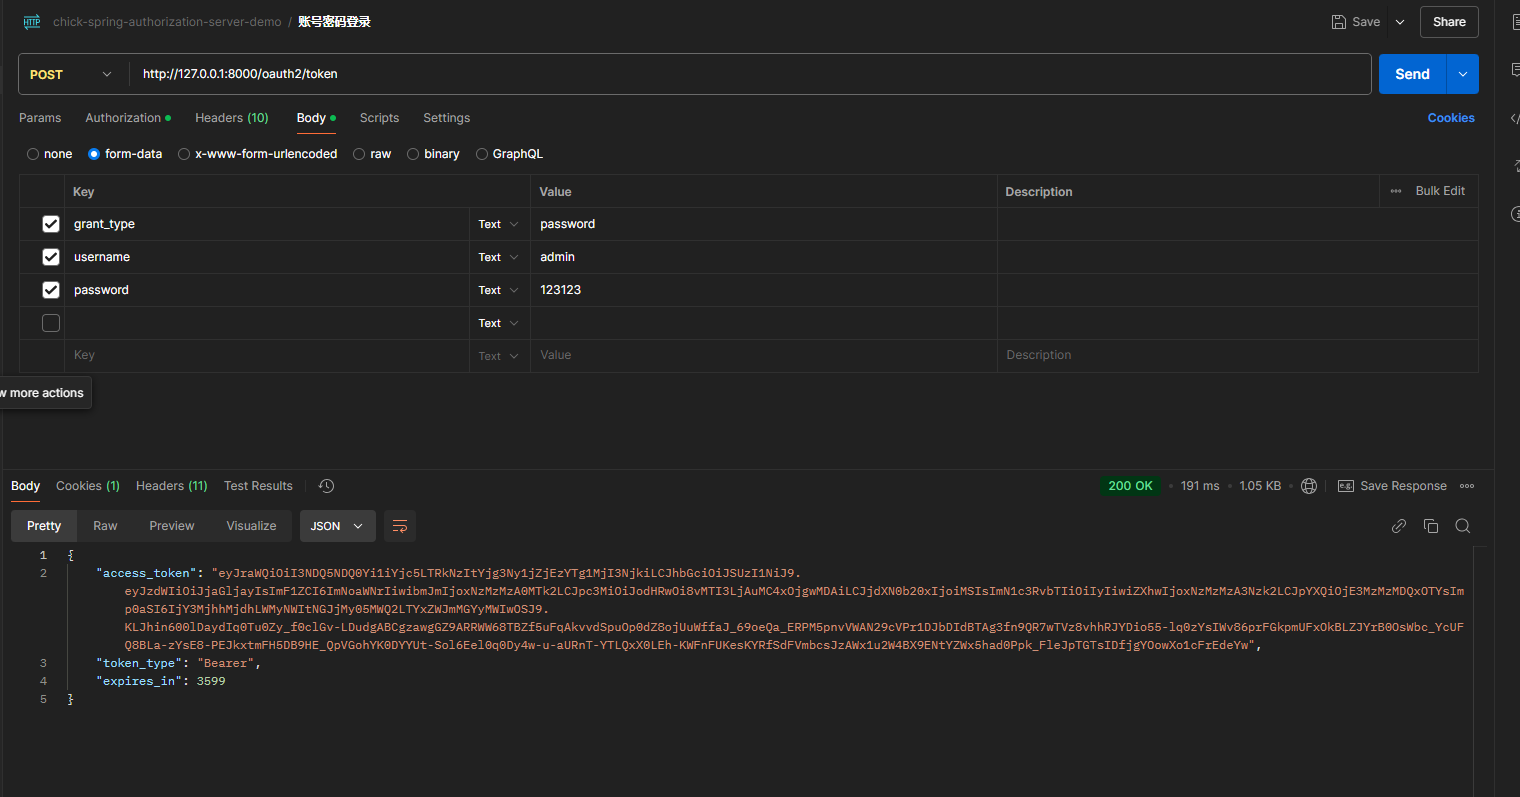Uncheck the grant_type row checkbox
Viewport: 1520px width, 797px height.
click(x=51, y=224)
